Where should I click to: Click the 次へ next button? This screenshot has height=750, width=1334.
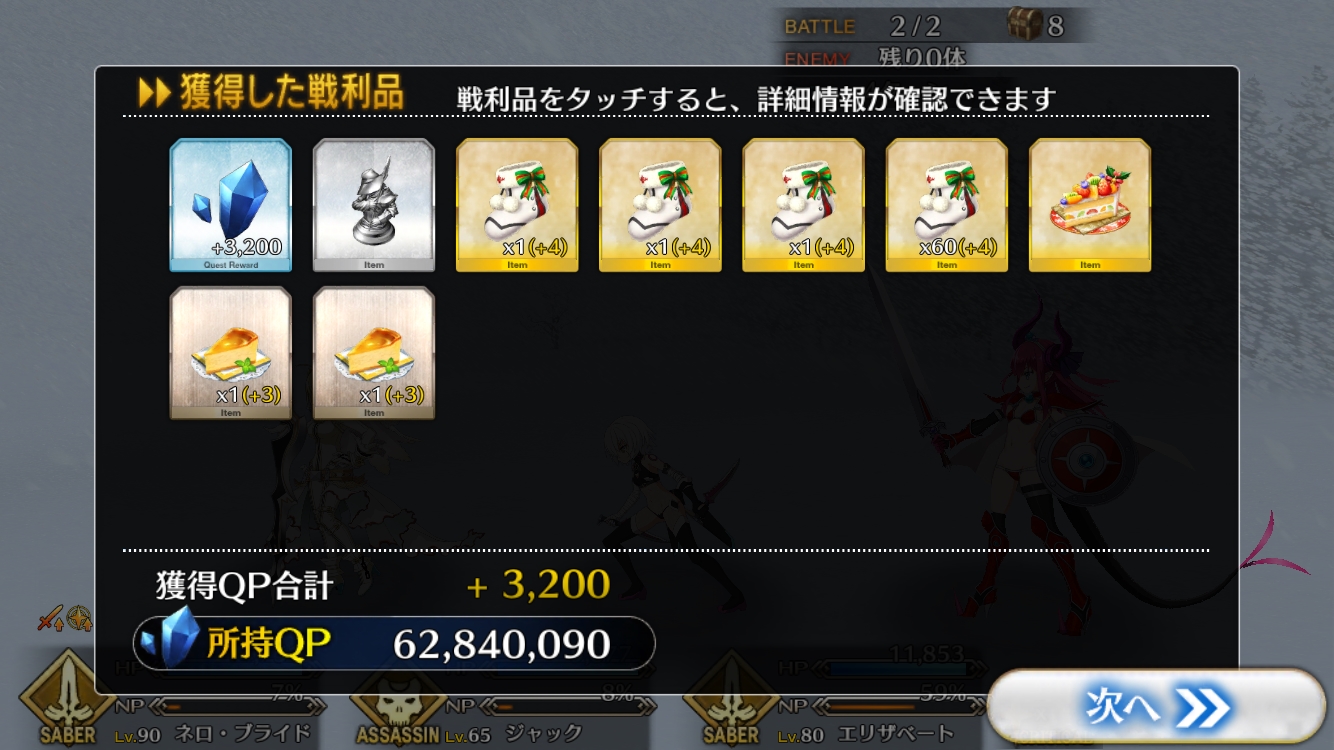pyautogui.click(x=1156, y=708)
